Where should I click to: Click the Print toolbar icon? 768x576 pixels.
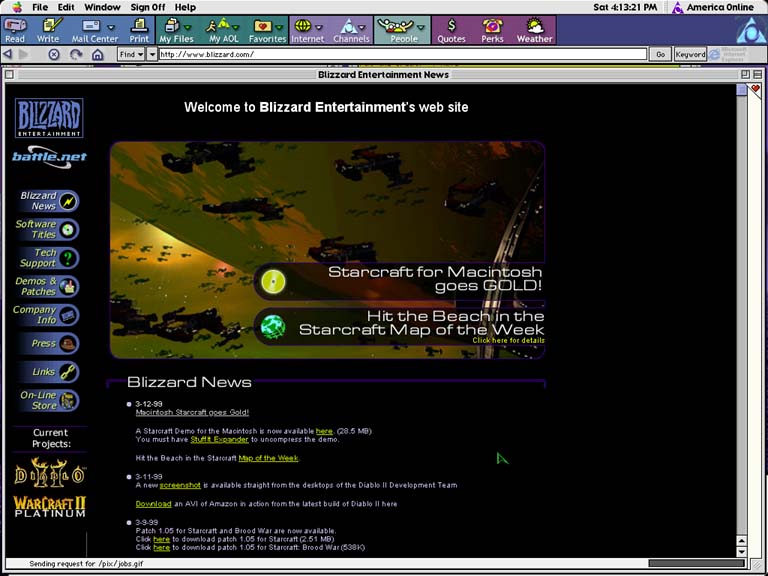click(140, 30)
